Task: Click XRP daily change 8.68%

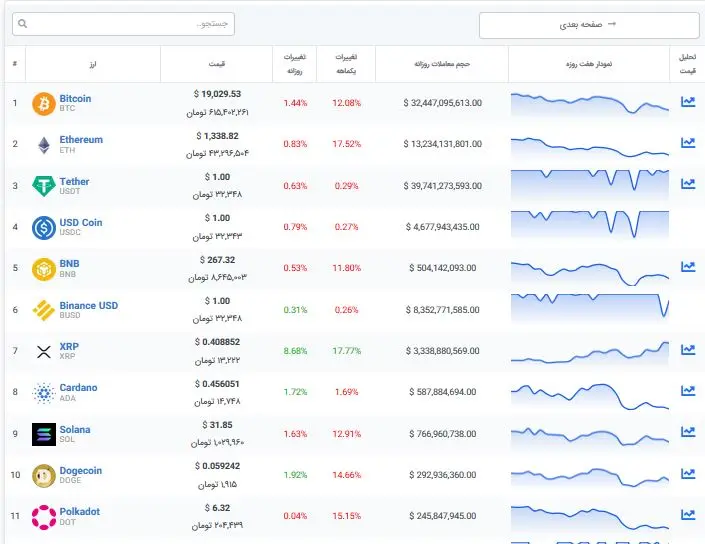Action: coord(295,351)
